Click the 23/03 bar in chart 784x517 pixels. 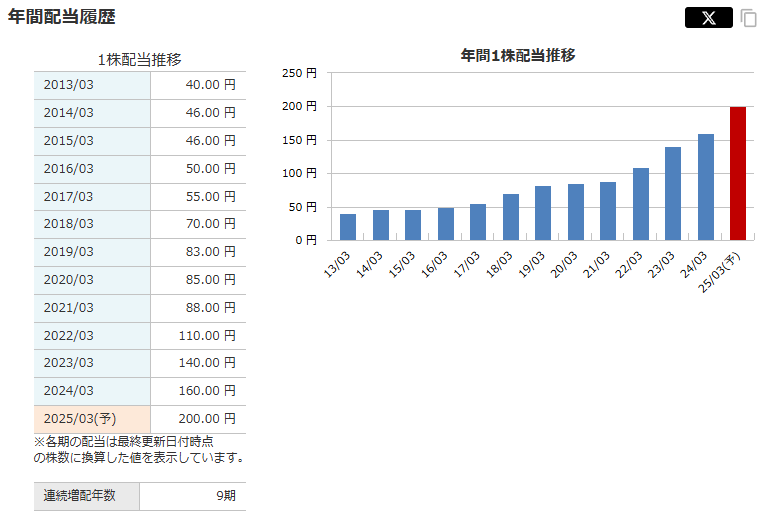click(673, 194)
